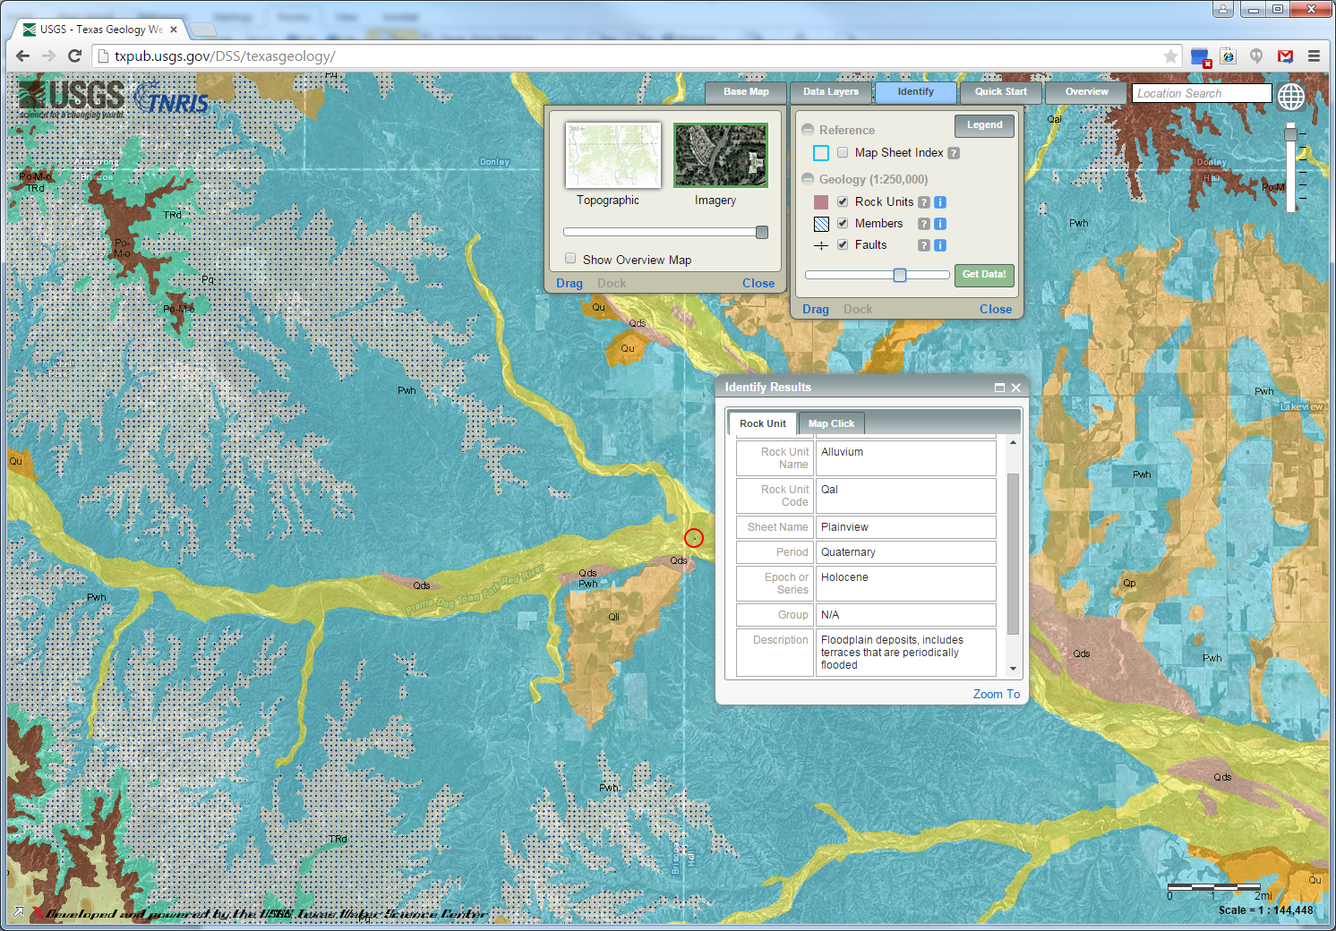Open the Chrome menu
The width and height of the screenshot is (1336, 931).
[1314, 56]
